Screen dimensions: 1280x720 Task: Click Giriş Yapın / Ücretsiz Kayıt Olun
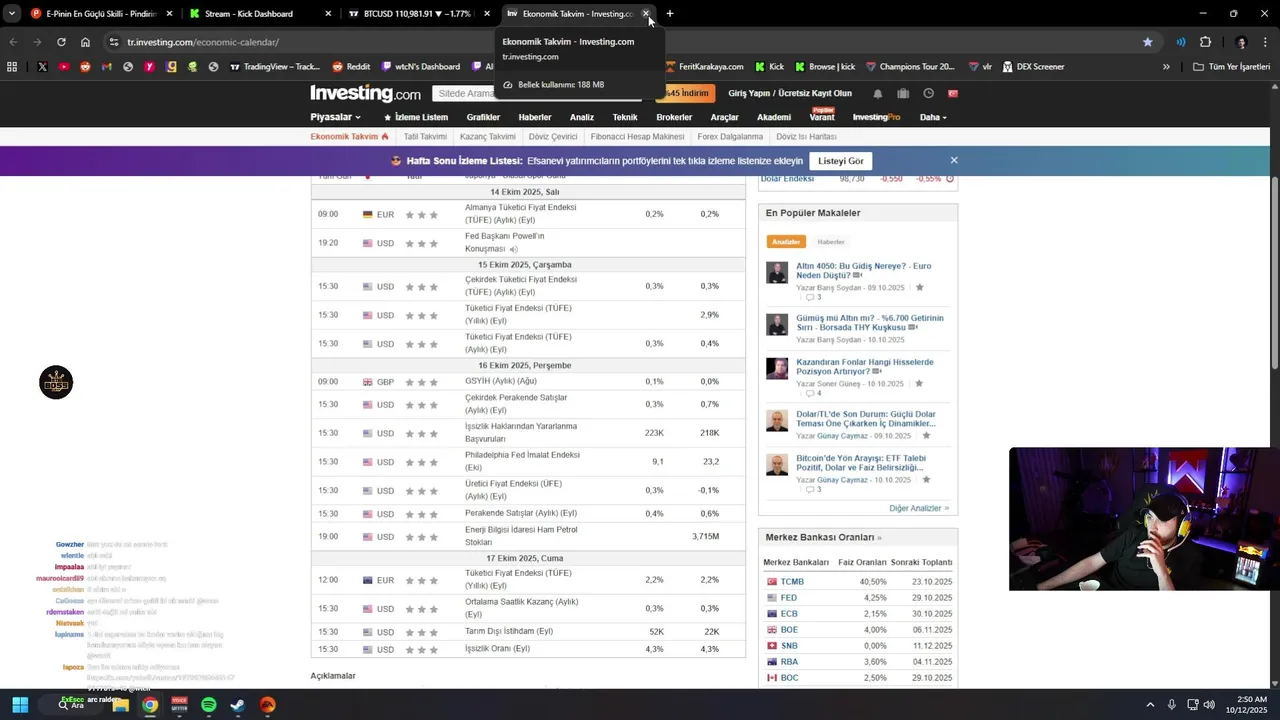790,93
